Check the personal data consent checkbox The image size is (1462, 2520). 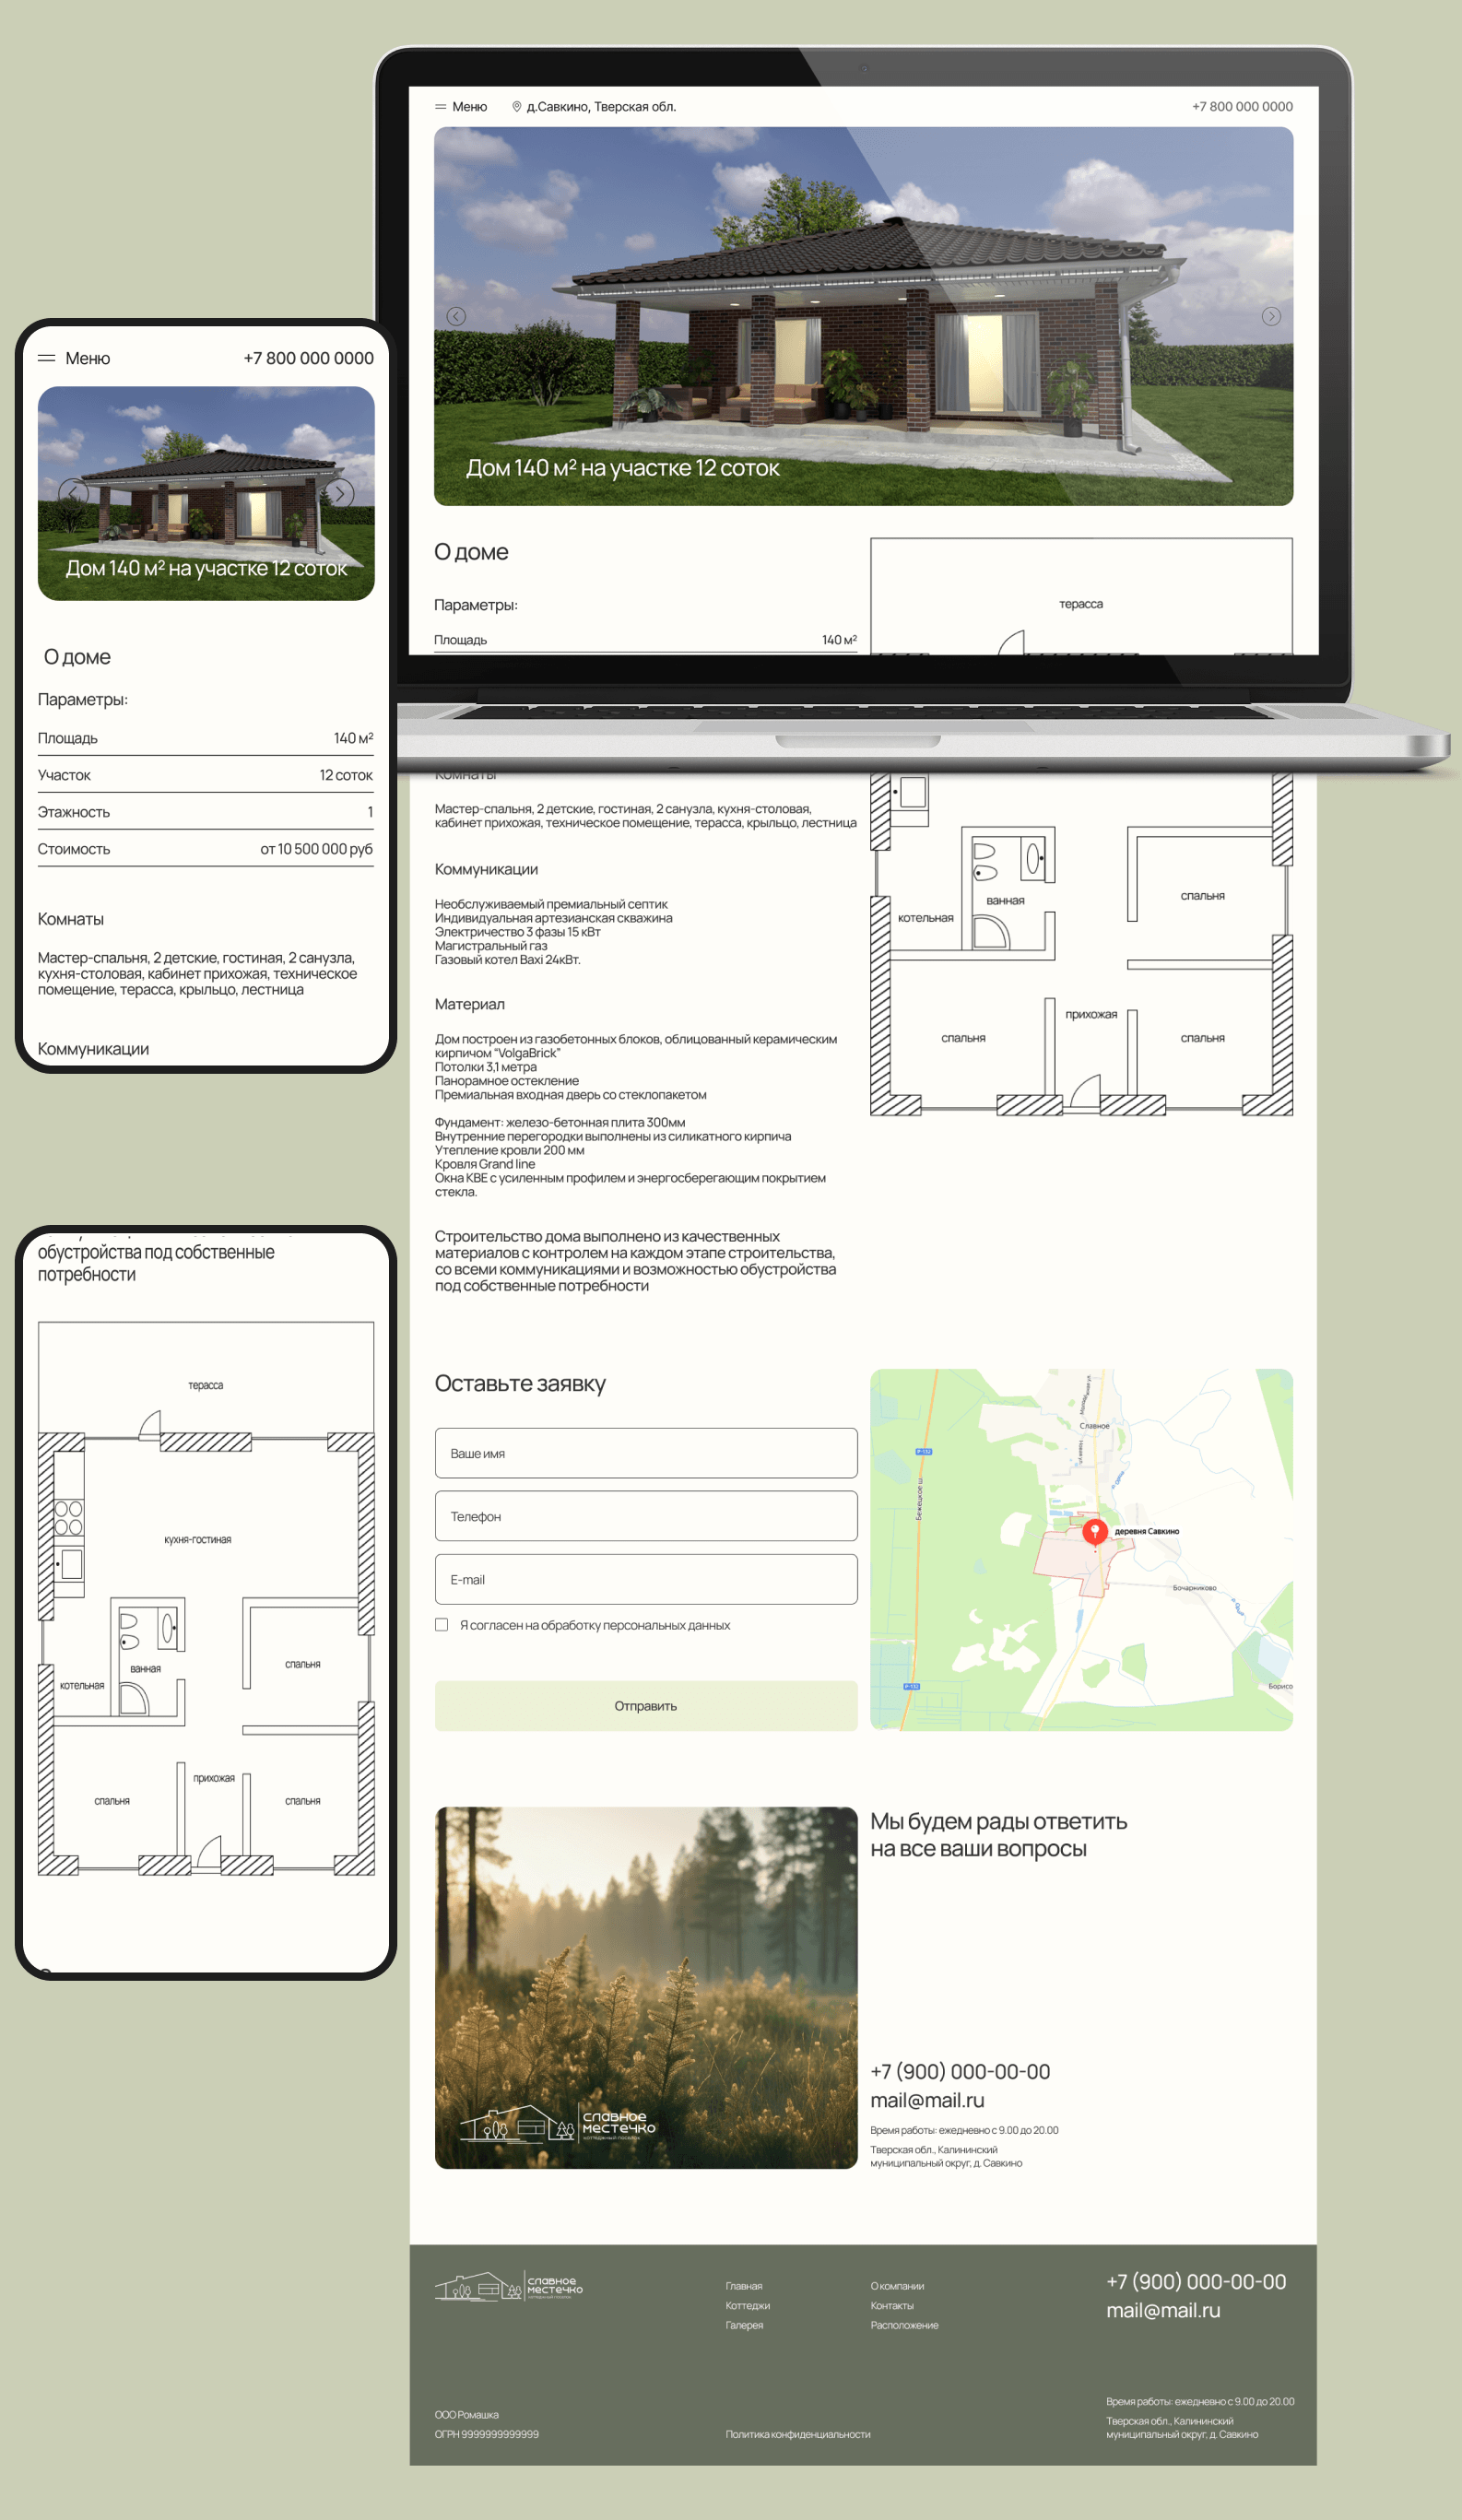[441, 1625]
